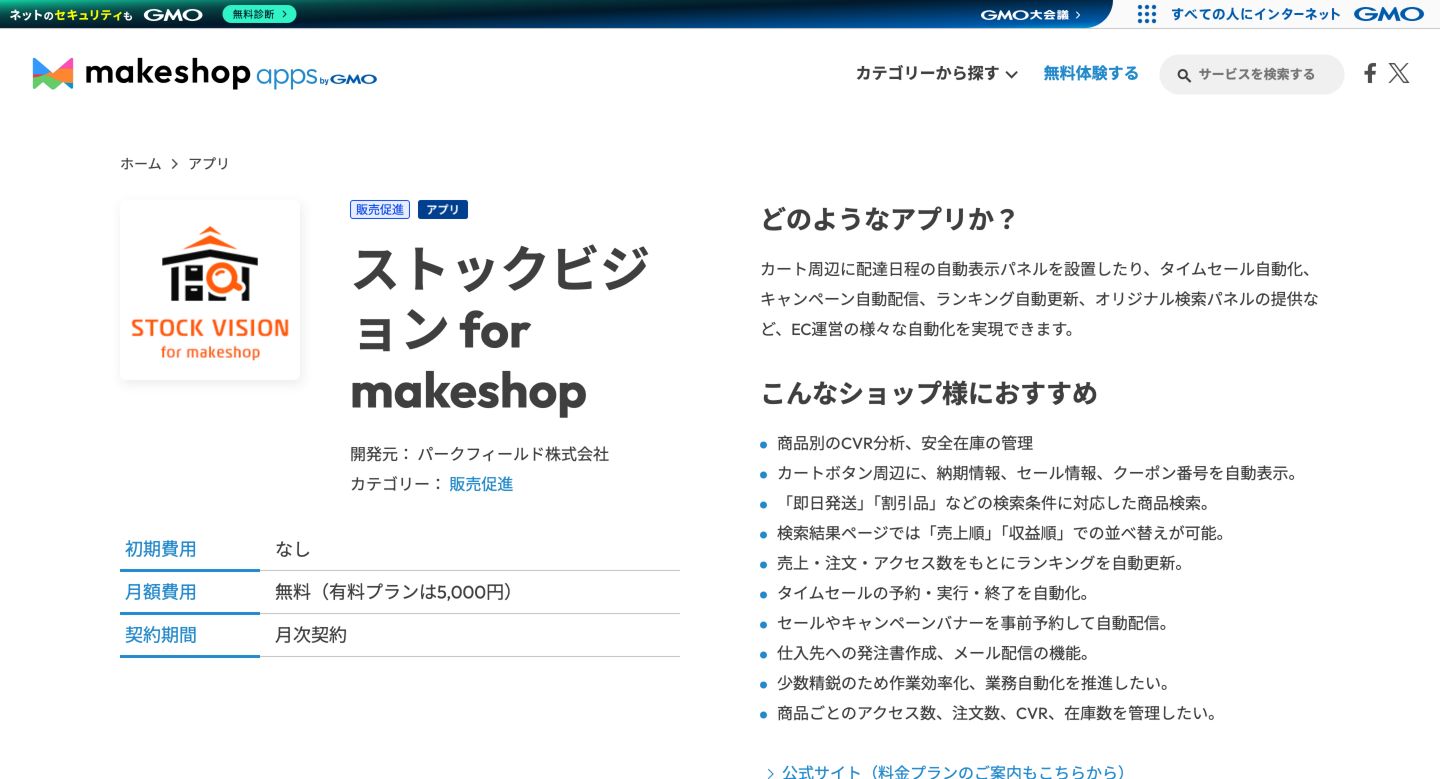Open the 販売促進 category link

481,484
